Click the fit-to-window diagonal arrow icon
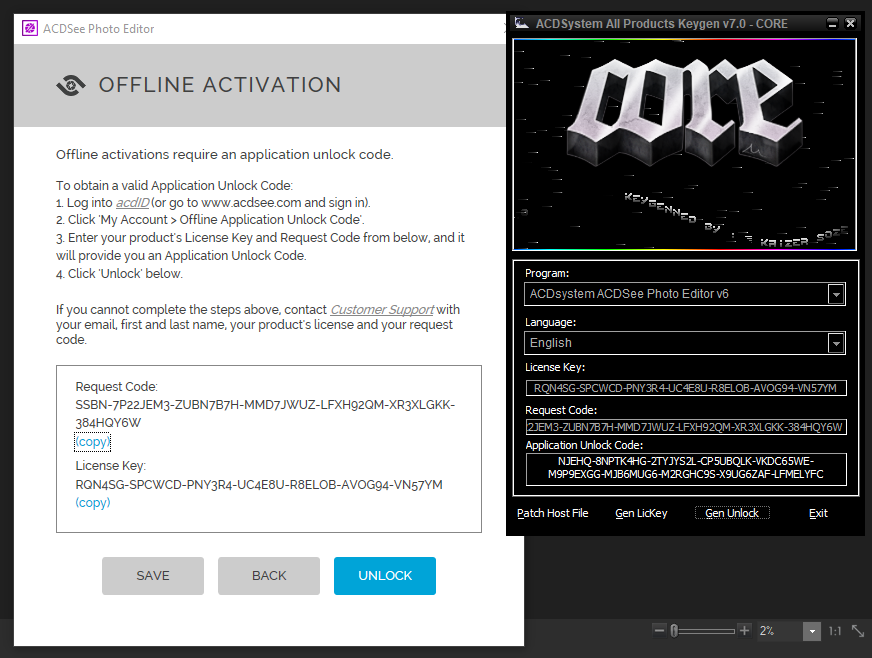 [858, 631]
